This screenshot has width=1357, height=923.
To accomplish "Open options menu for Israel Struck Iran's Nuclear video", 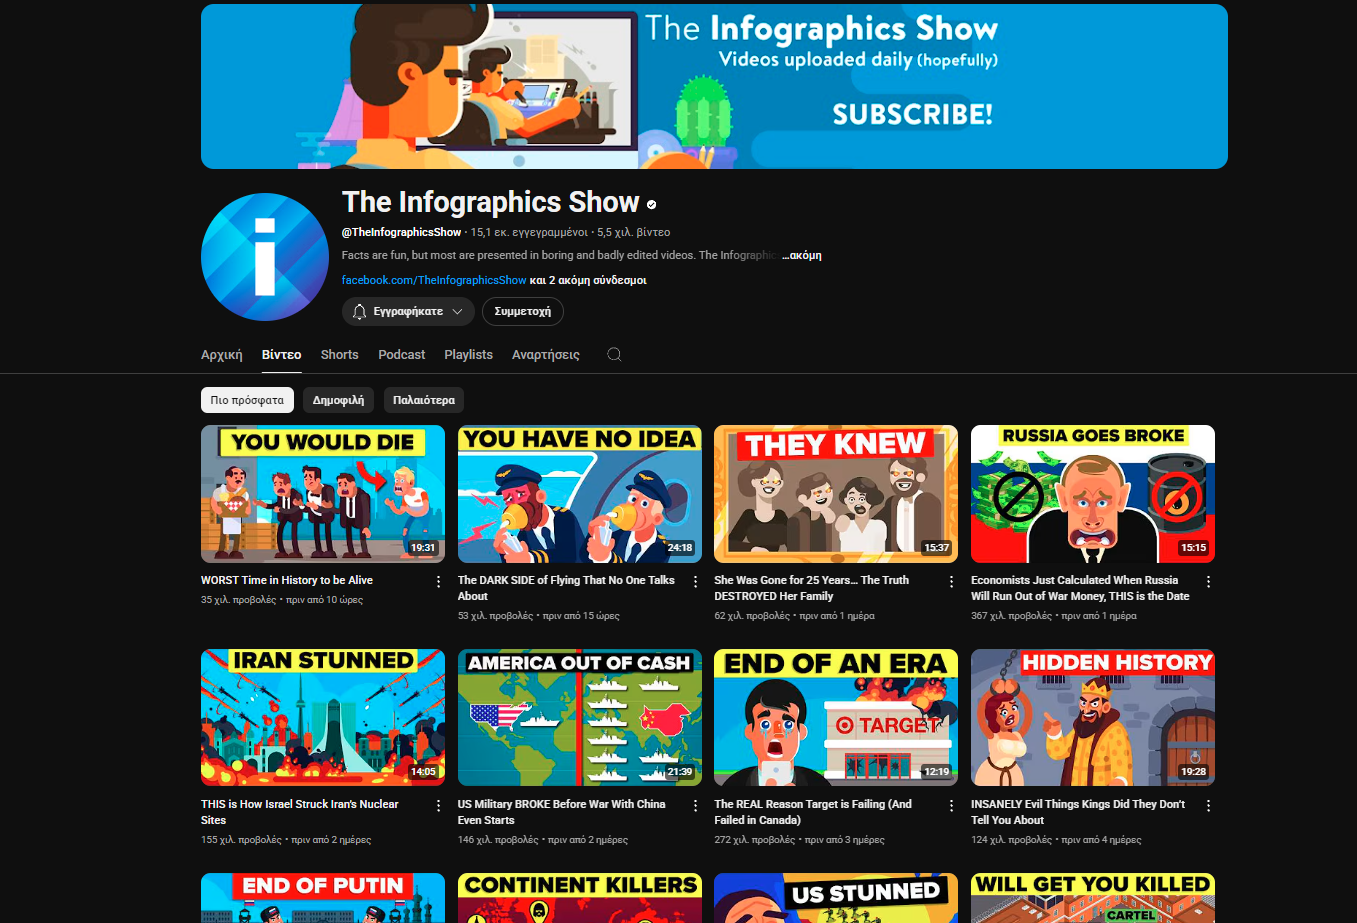I will pyautogui.click(x=438, y=805).
